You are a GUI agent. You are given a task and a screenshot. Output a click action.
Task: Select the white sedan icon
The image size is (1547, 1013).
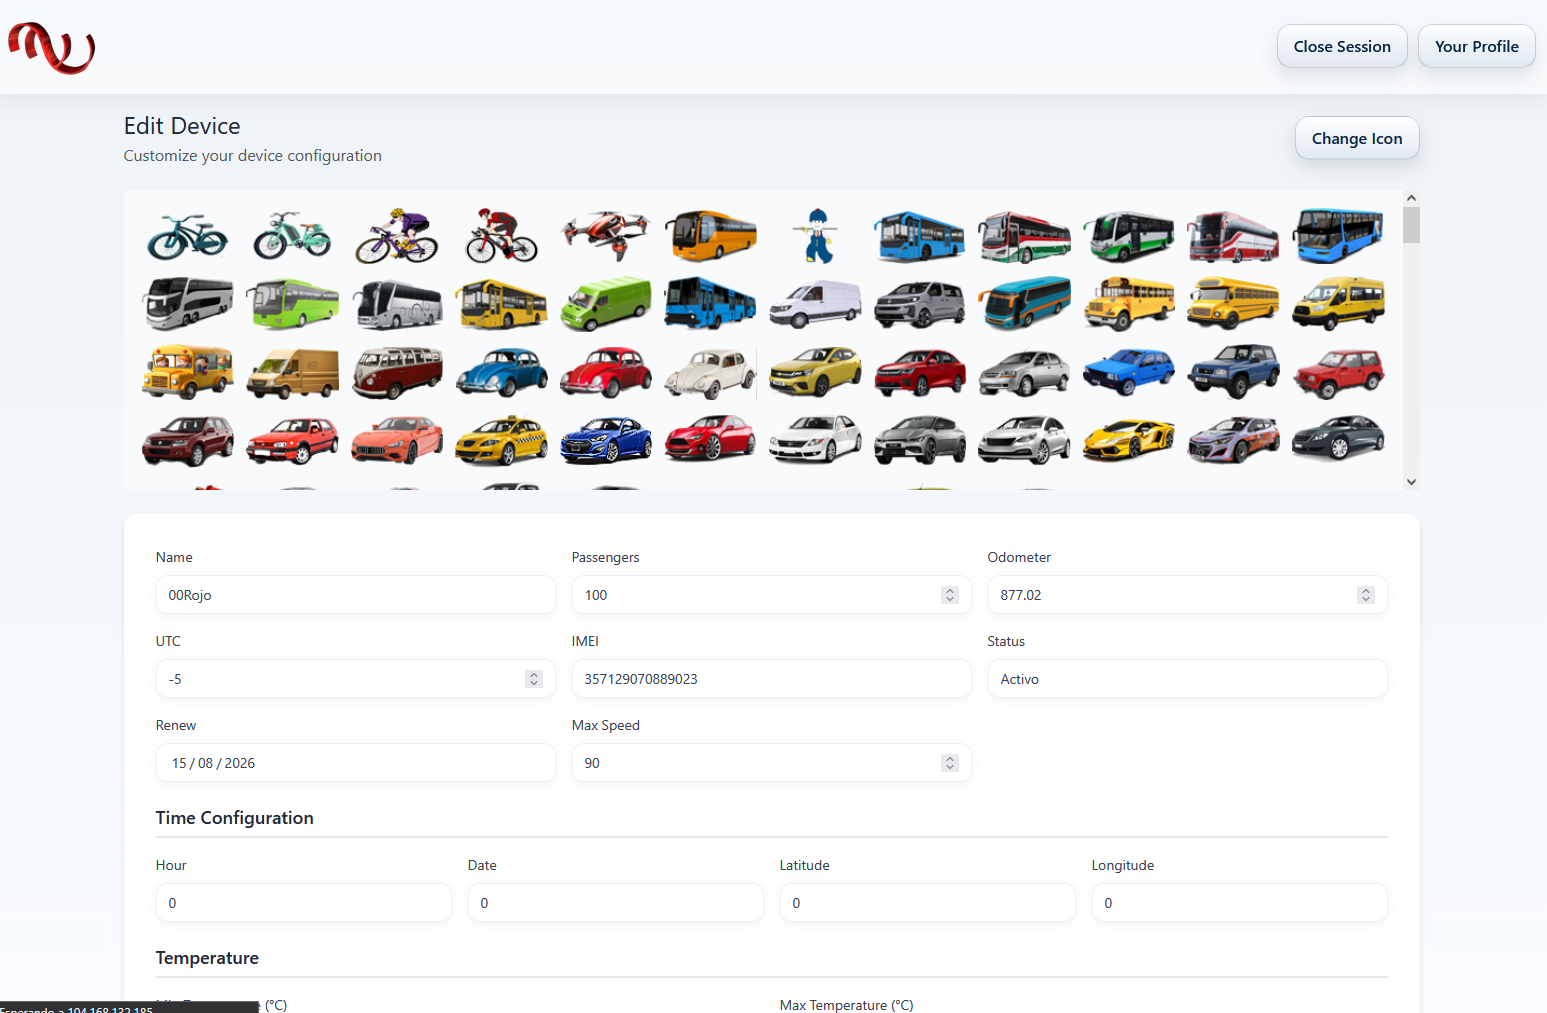(815, 441)
